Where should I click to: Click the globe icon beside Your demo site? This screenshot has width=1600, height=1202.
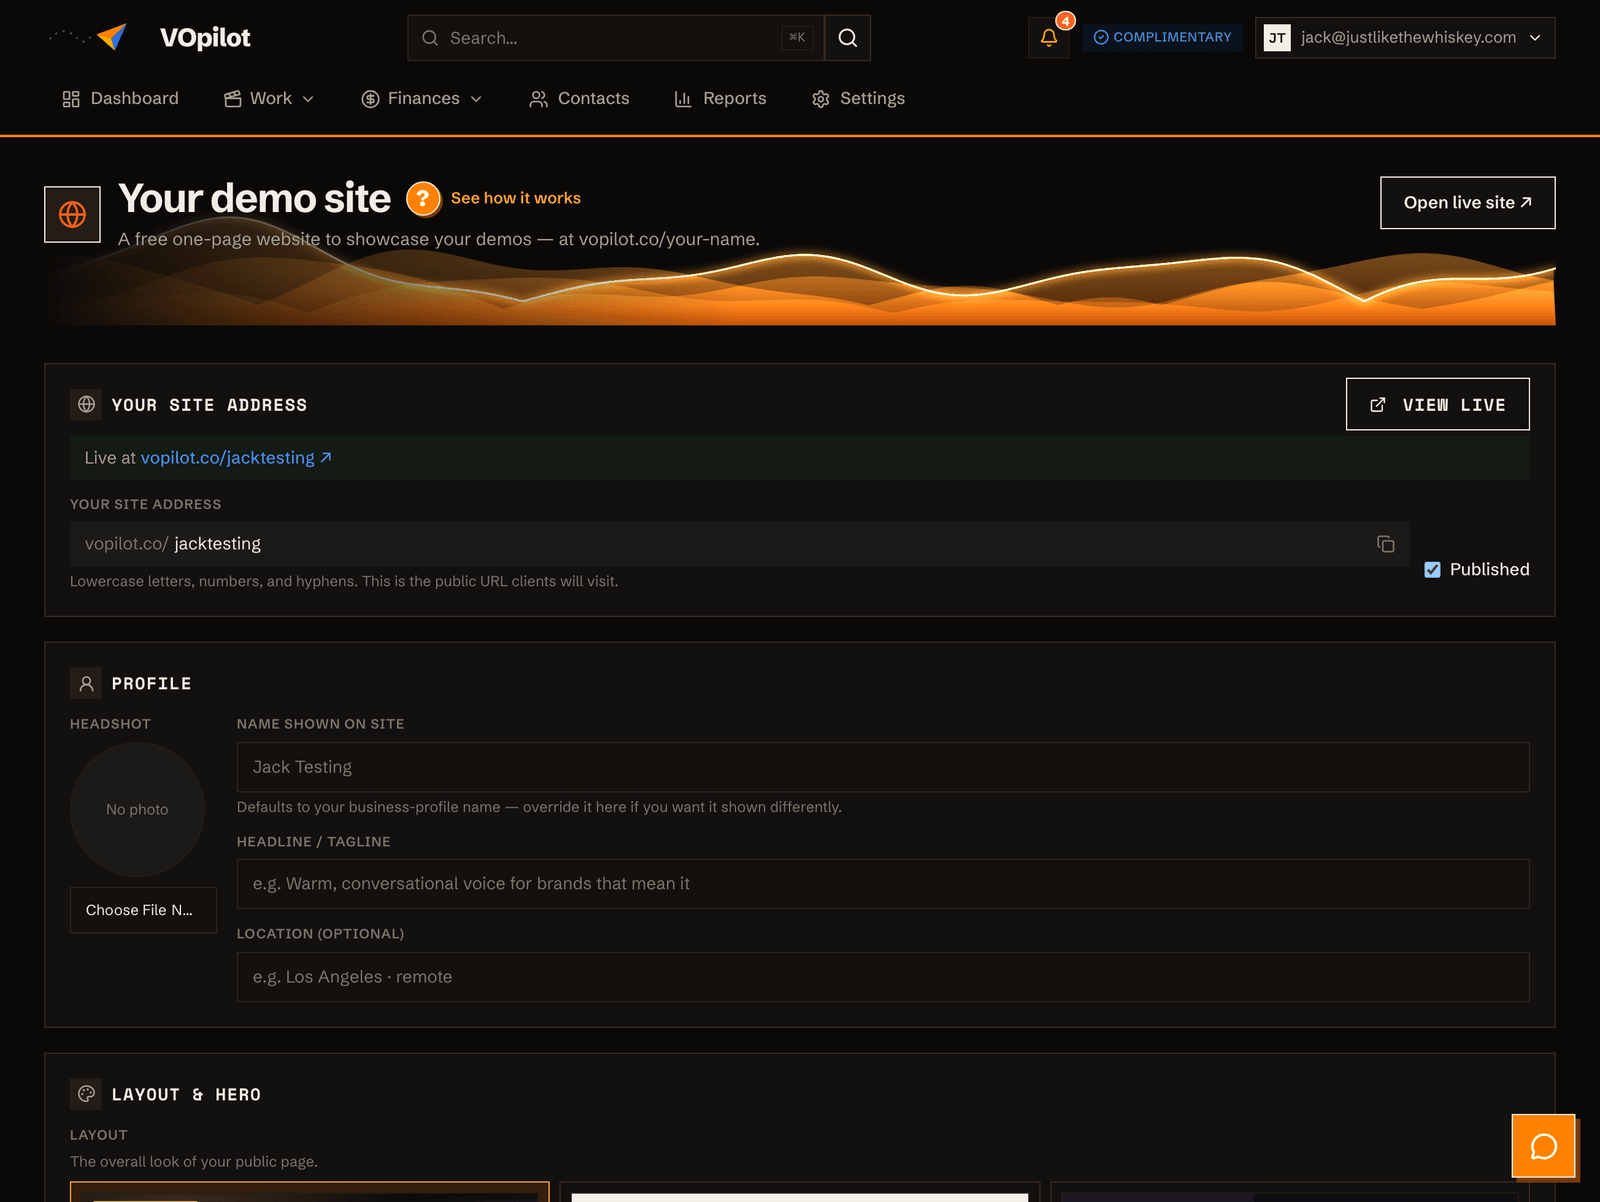click(72, 214)
